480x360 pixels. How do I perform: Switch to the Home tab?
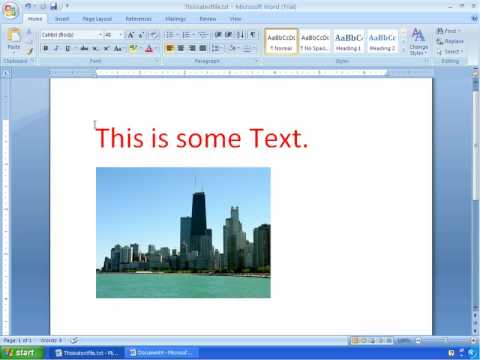[x=35, y=19]
